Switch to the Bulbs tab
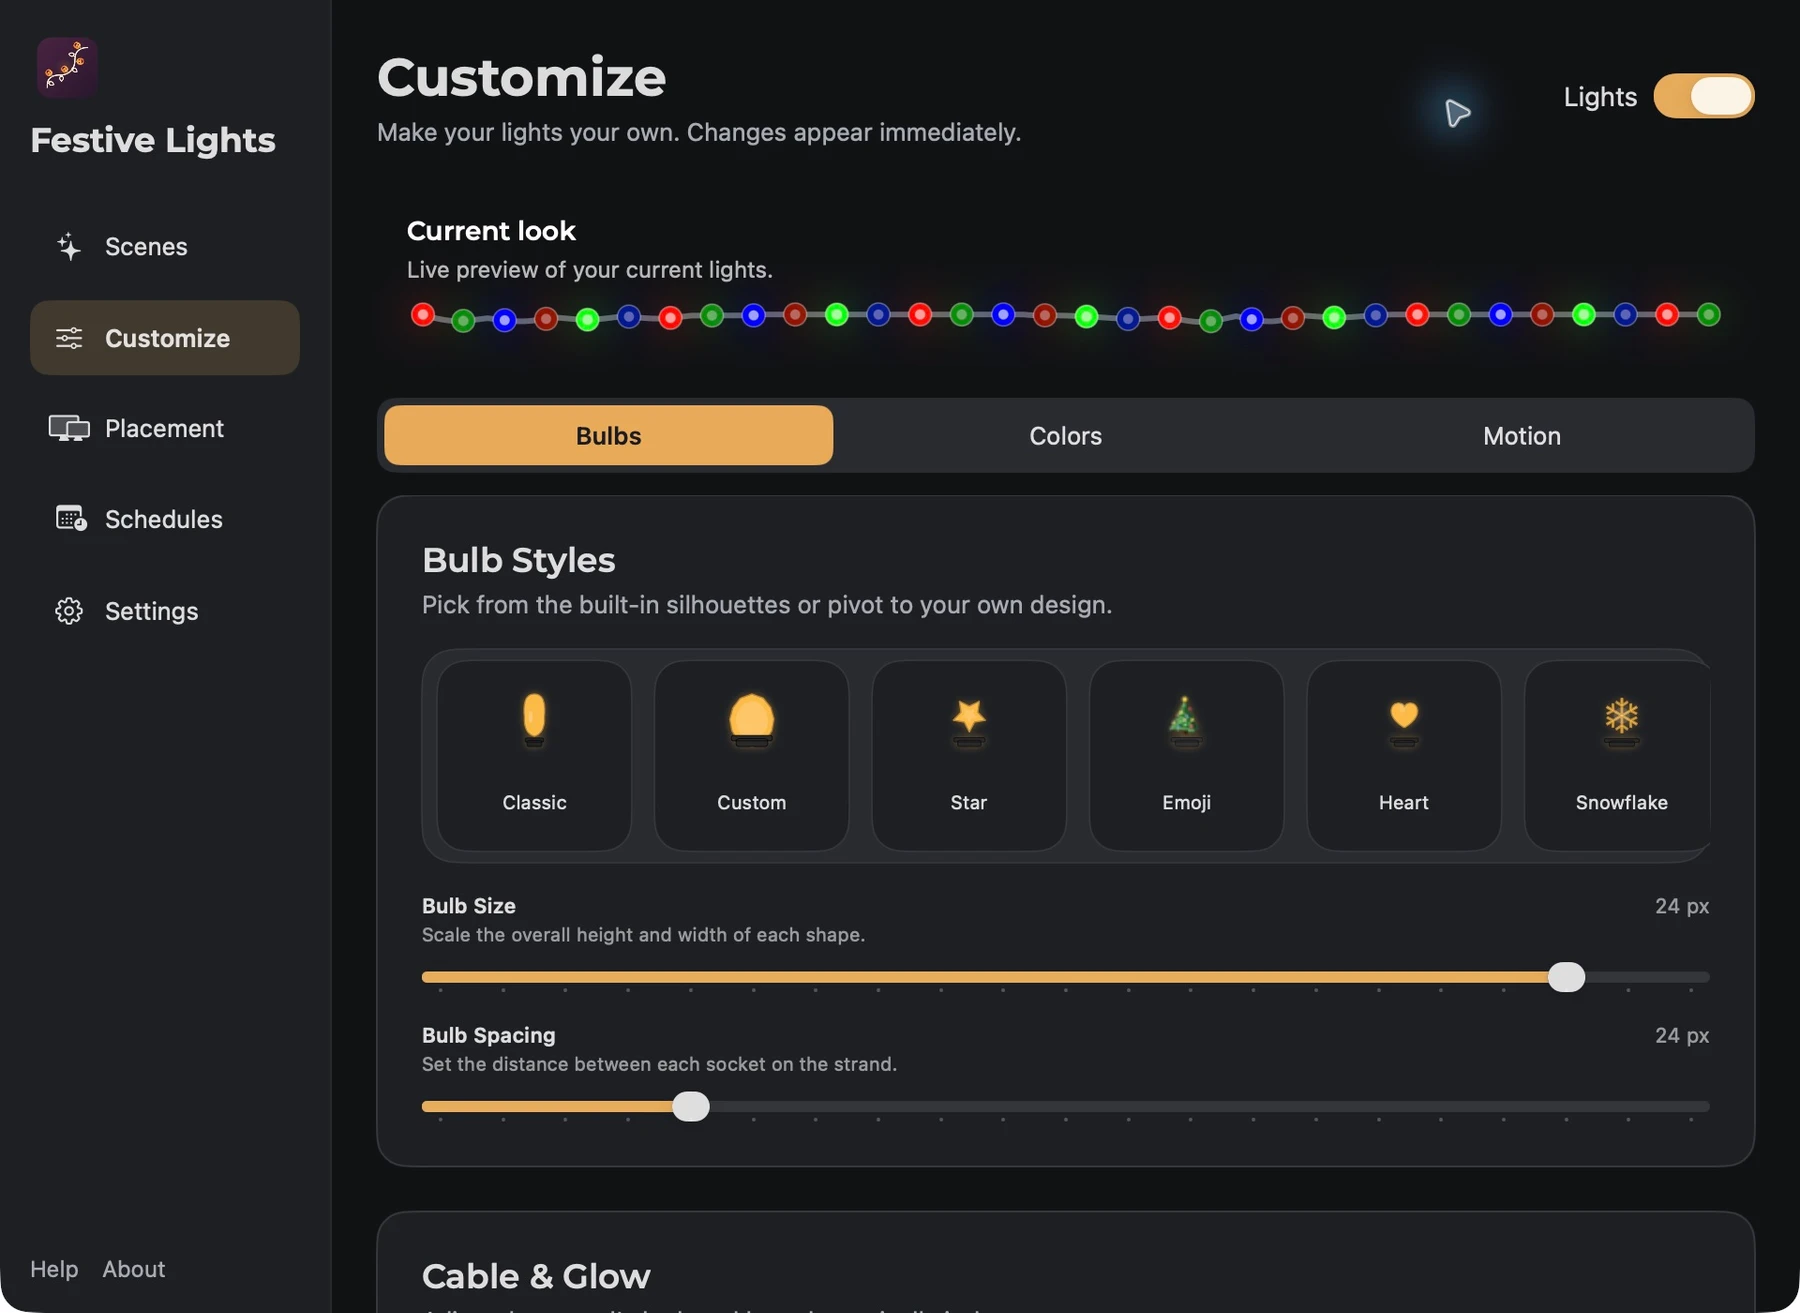 coord(608,435)
